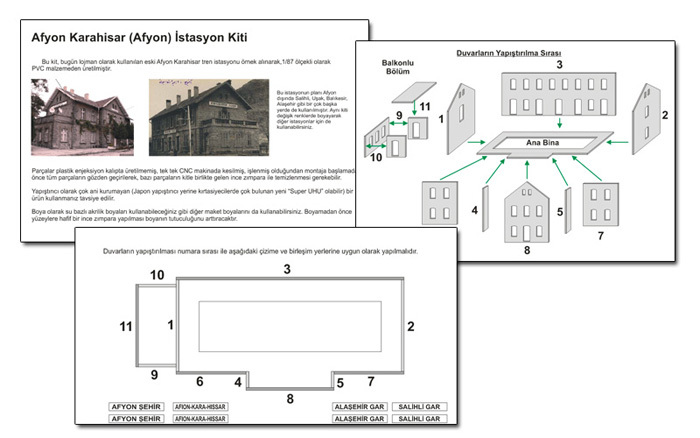Click the 'Balkonlu Bölüm' label
Viewport: 700px width, 438px height.
coord(398,67)
